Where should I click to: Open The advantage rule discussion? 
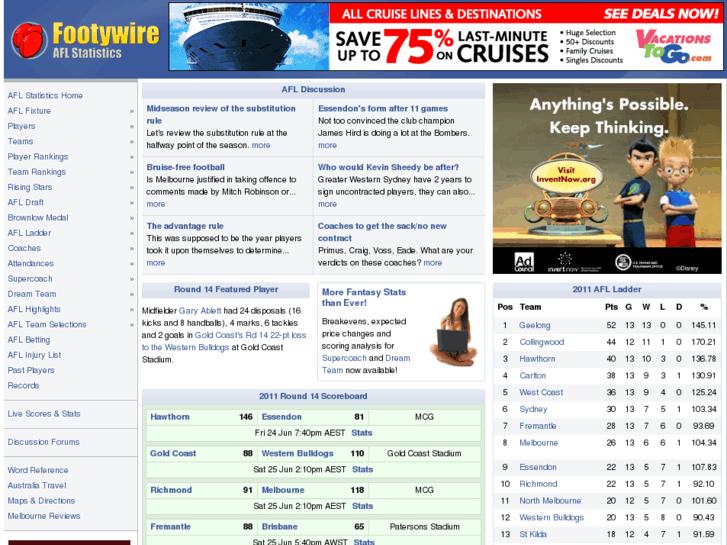coord(185,226)
